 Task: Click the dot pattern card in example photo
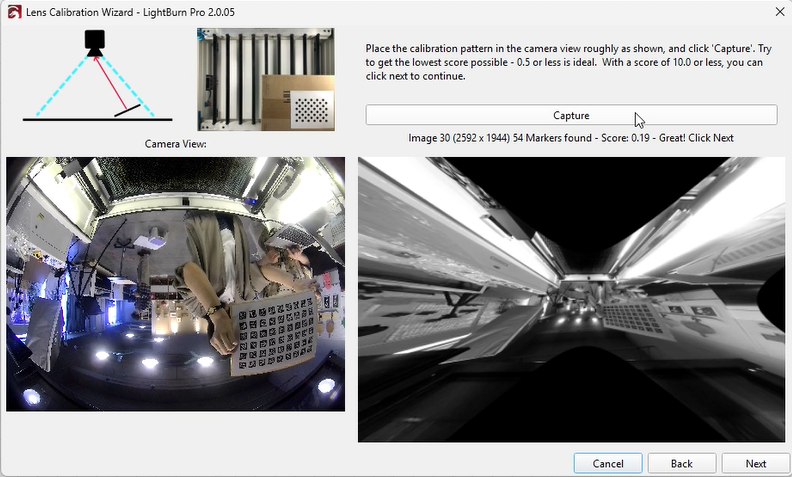pyautogui.click(x=311, y=108)
